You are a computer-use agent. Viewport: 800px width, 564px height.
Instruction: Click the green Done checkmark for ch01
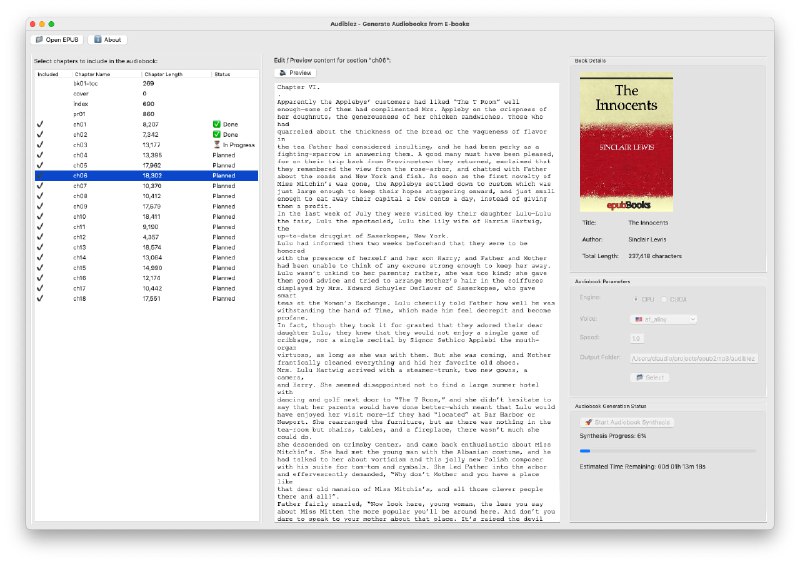point(216,124)
